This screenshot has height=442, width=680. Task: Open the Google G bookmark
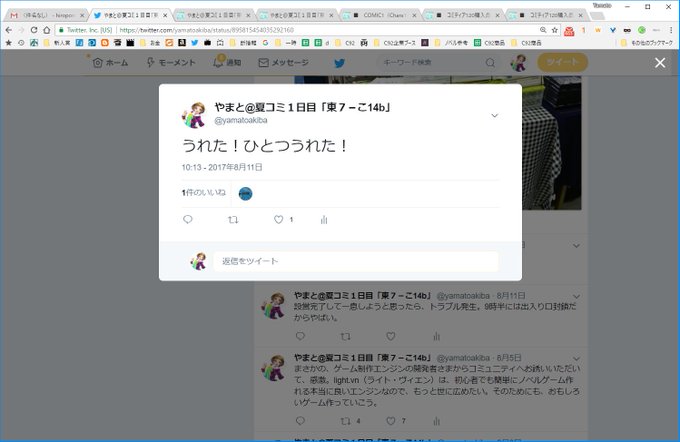pos(265,43)
